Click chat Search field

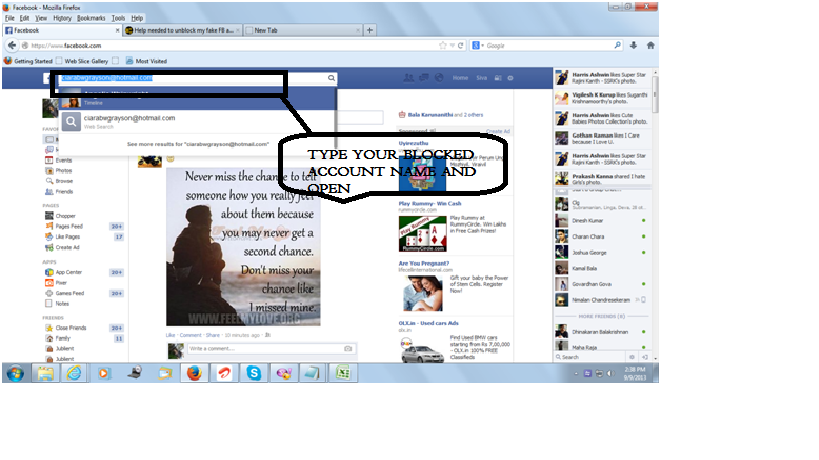pyautogui.click(x=590, y=357)
